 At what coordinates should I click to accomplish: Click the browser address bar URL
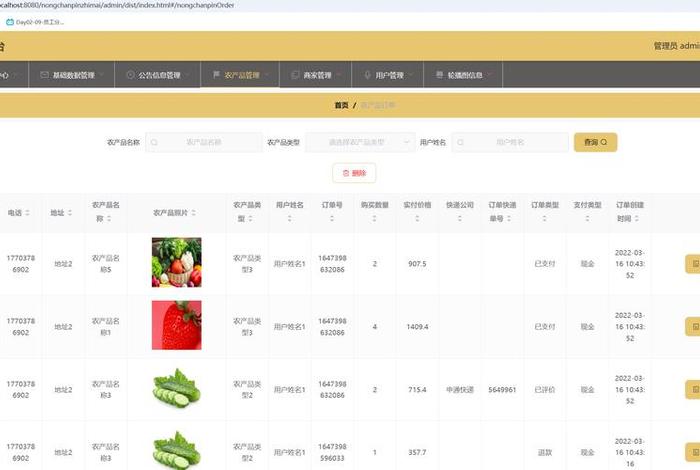pos(117,5)
